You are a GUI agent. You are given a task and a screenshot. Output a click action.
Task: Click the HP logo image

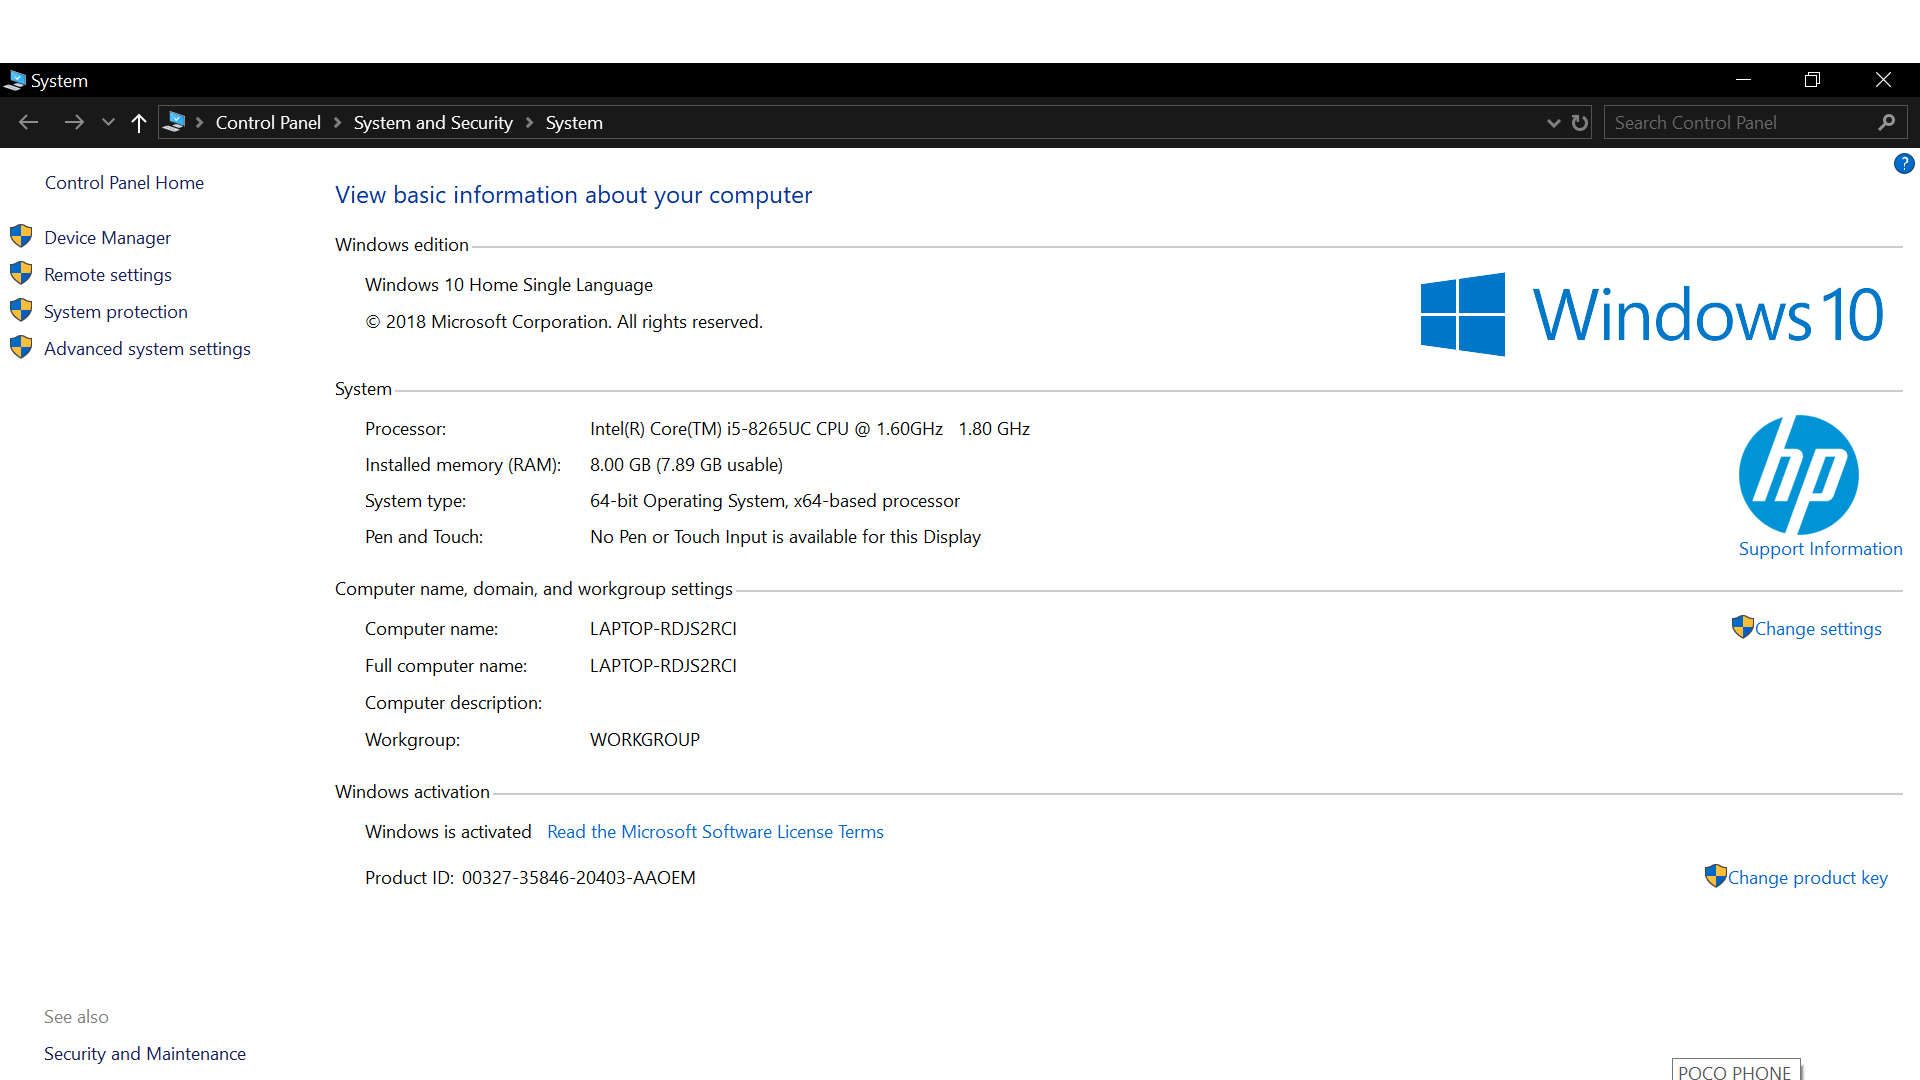(1798, 475)
